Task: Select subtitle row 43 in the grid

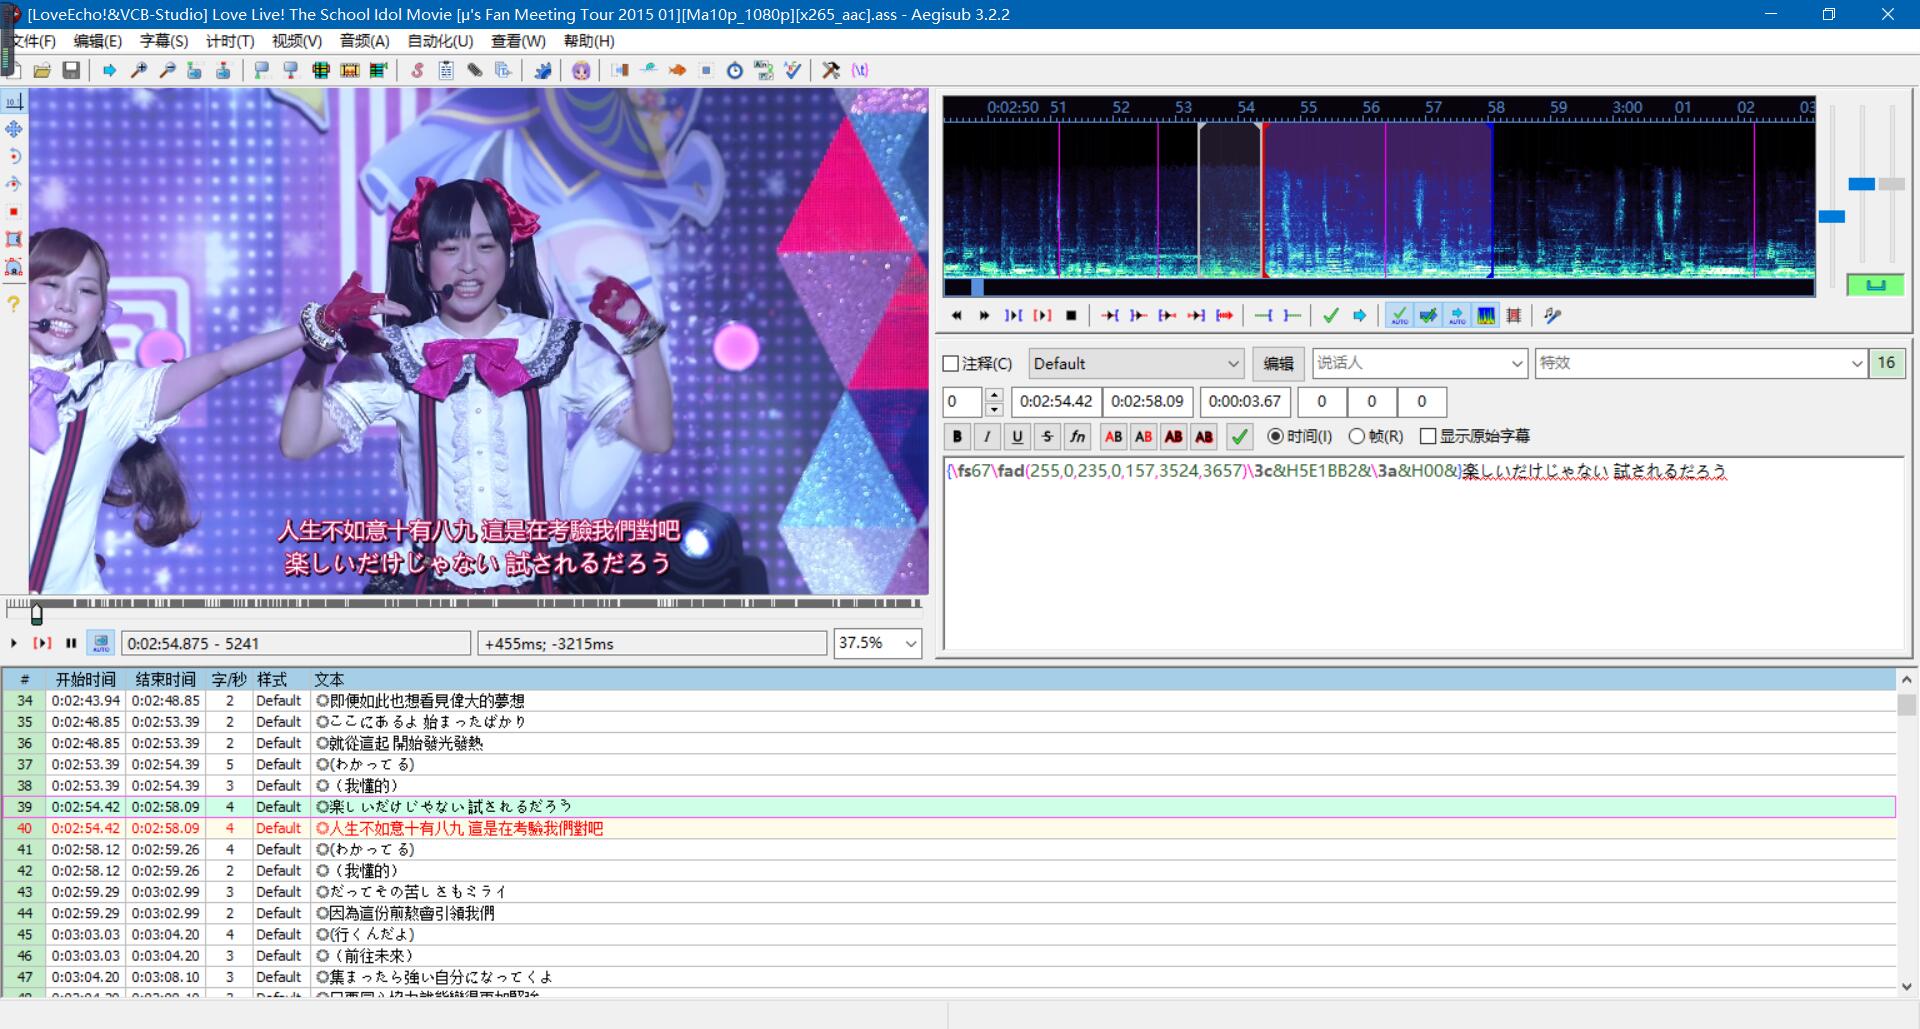Action: coord(950,892)
